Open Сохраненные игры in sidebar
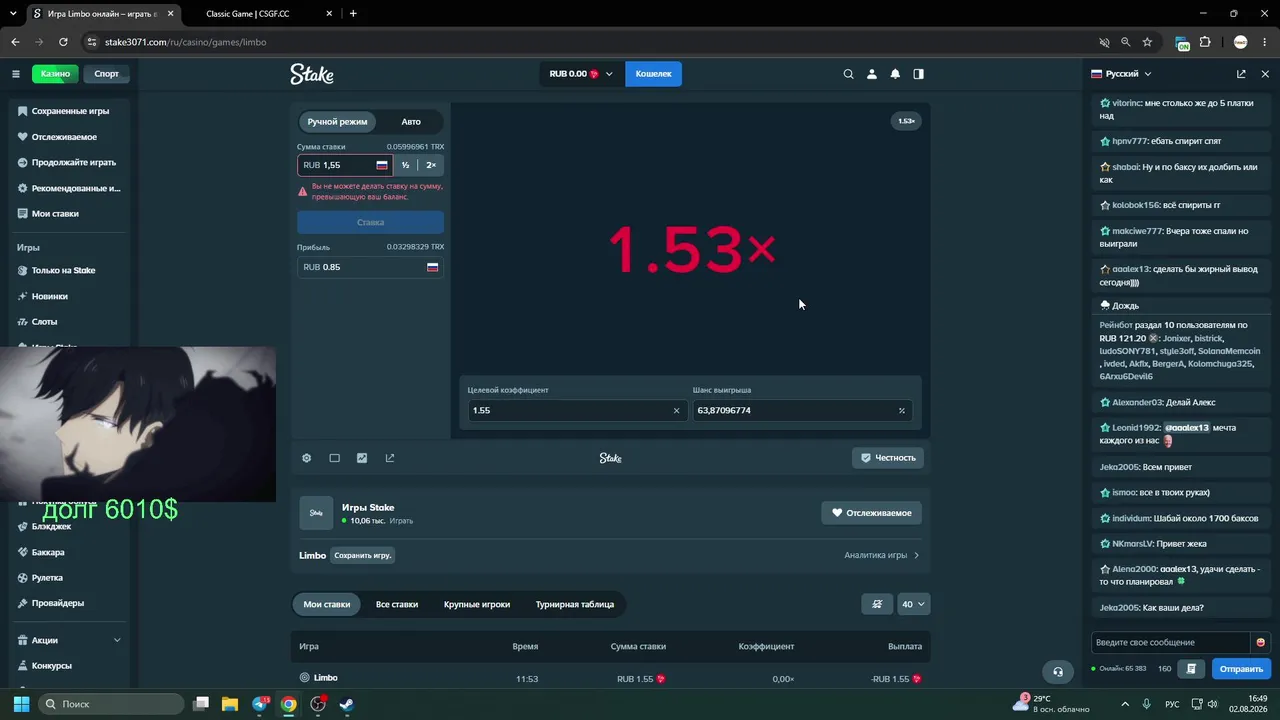Image resolution: width=1280 pixels, height=720 pixels. point(69,111)
